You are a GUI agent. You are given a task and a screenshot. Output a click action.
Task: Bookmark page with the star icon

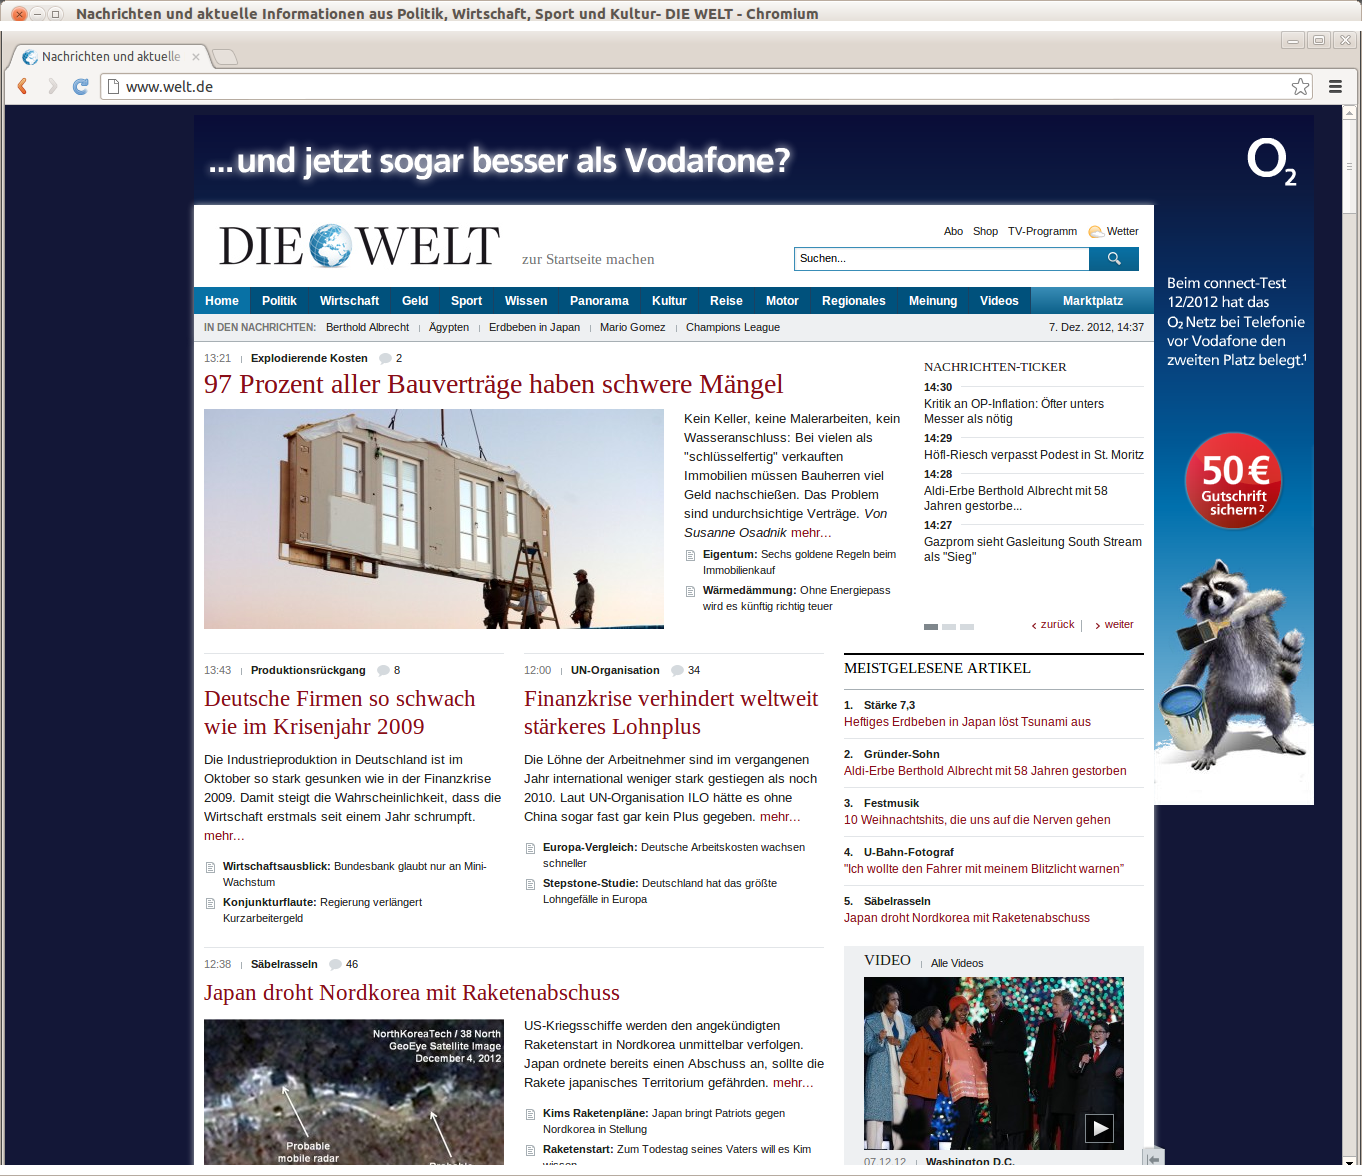pos(1300,87)
